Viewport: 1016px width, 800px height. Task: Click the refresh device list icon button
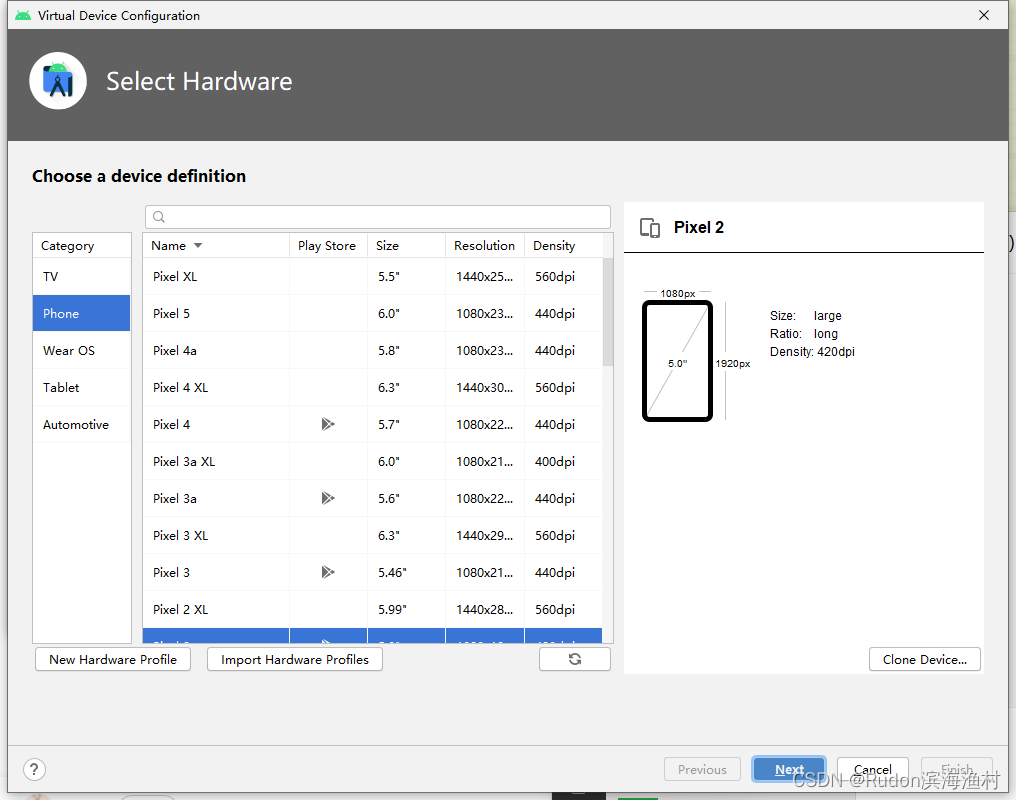[x=575, y=659]
